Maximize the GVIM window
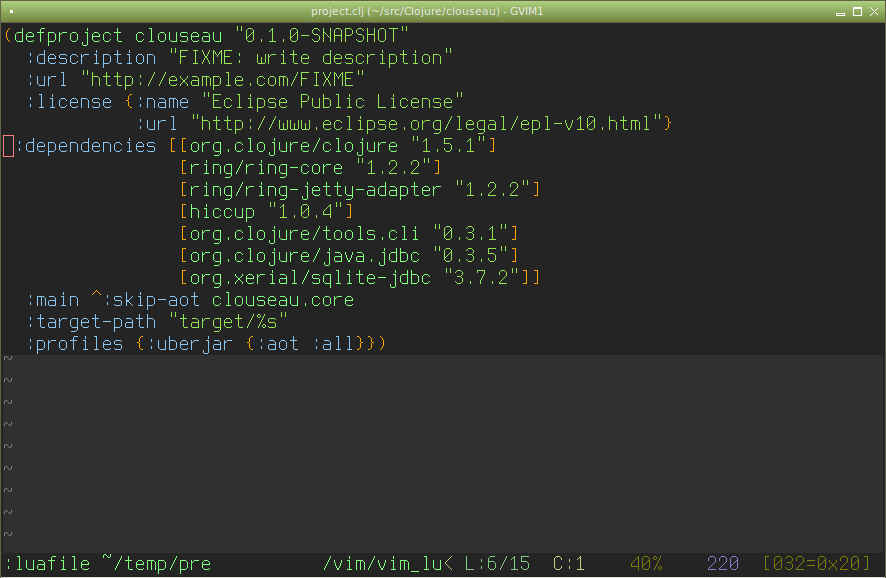Image resolution: width=886 pixels, height=578 pixels. click(857, 12)
